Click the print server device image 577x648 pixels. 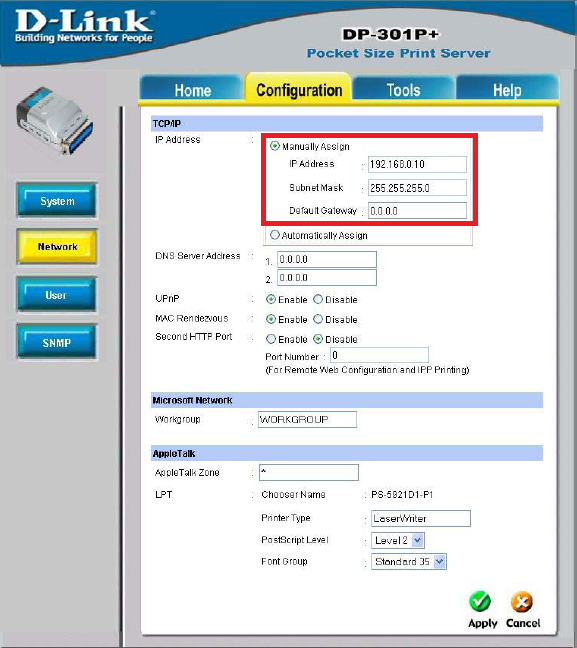pyautogui.click(x=55, y=121)
